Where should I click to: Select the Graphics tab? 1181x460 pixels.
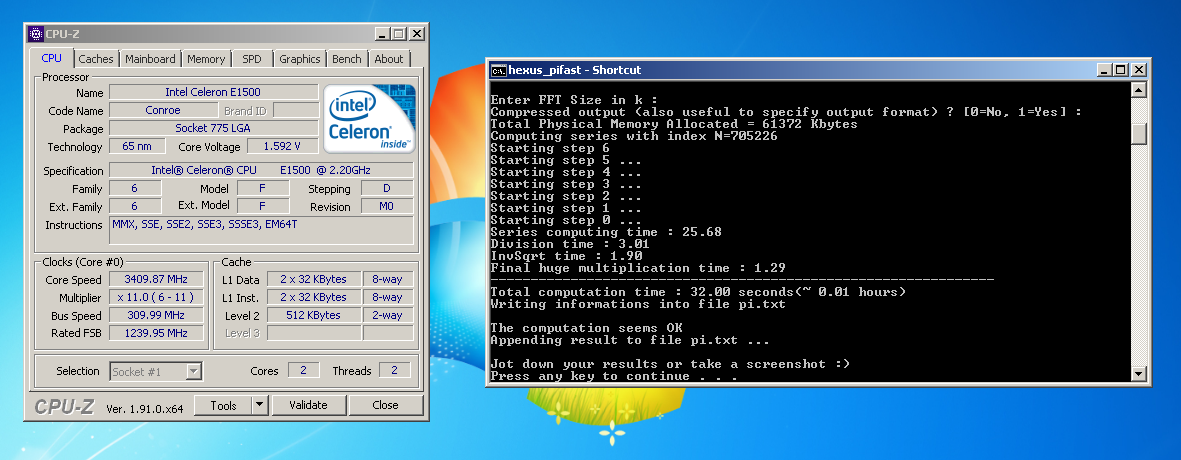300,59
